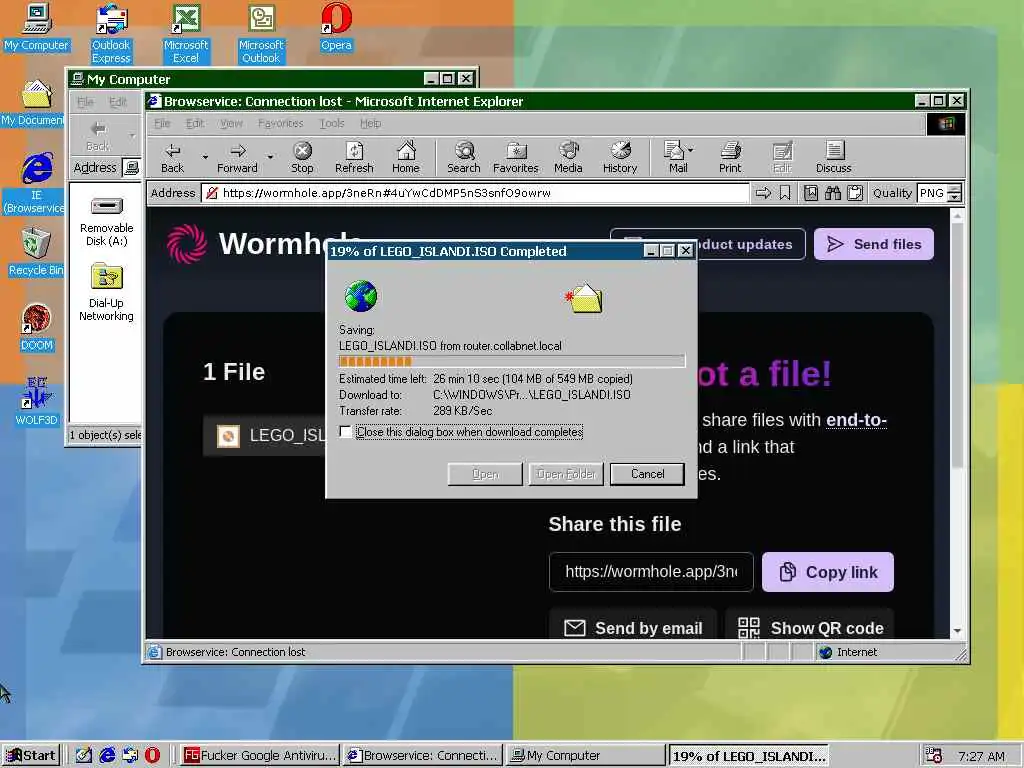Click the bookmark ribbon icon beside Go arrow
This screenshot has height=768, width=1024.
click(785, 193)
